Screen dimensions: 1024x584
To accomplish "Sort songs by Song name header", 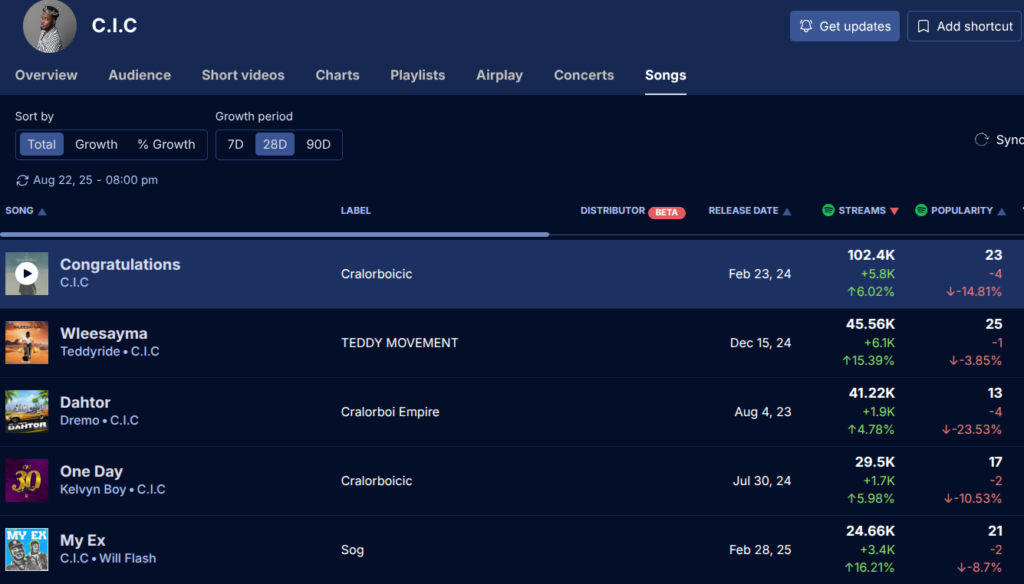I will point(26,211).
